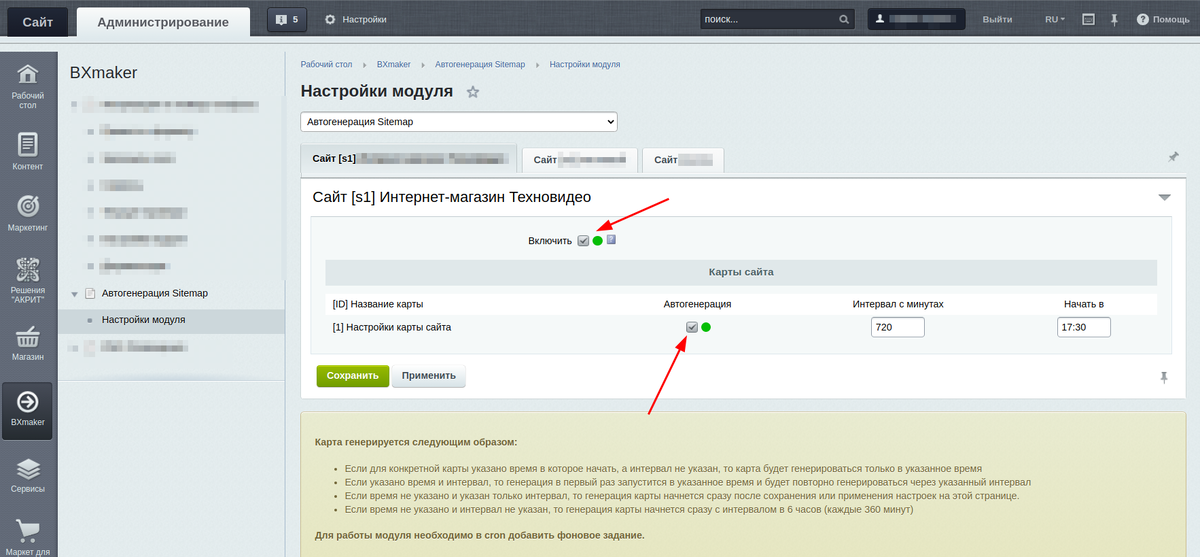Select the Сайт [s1] settings tab

pos(409,159)
